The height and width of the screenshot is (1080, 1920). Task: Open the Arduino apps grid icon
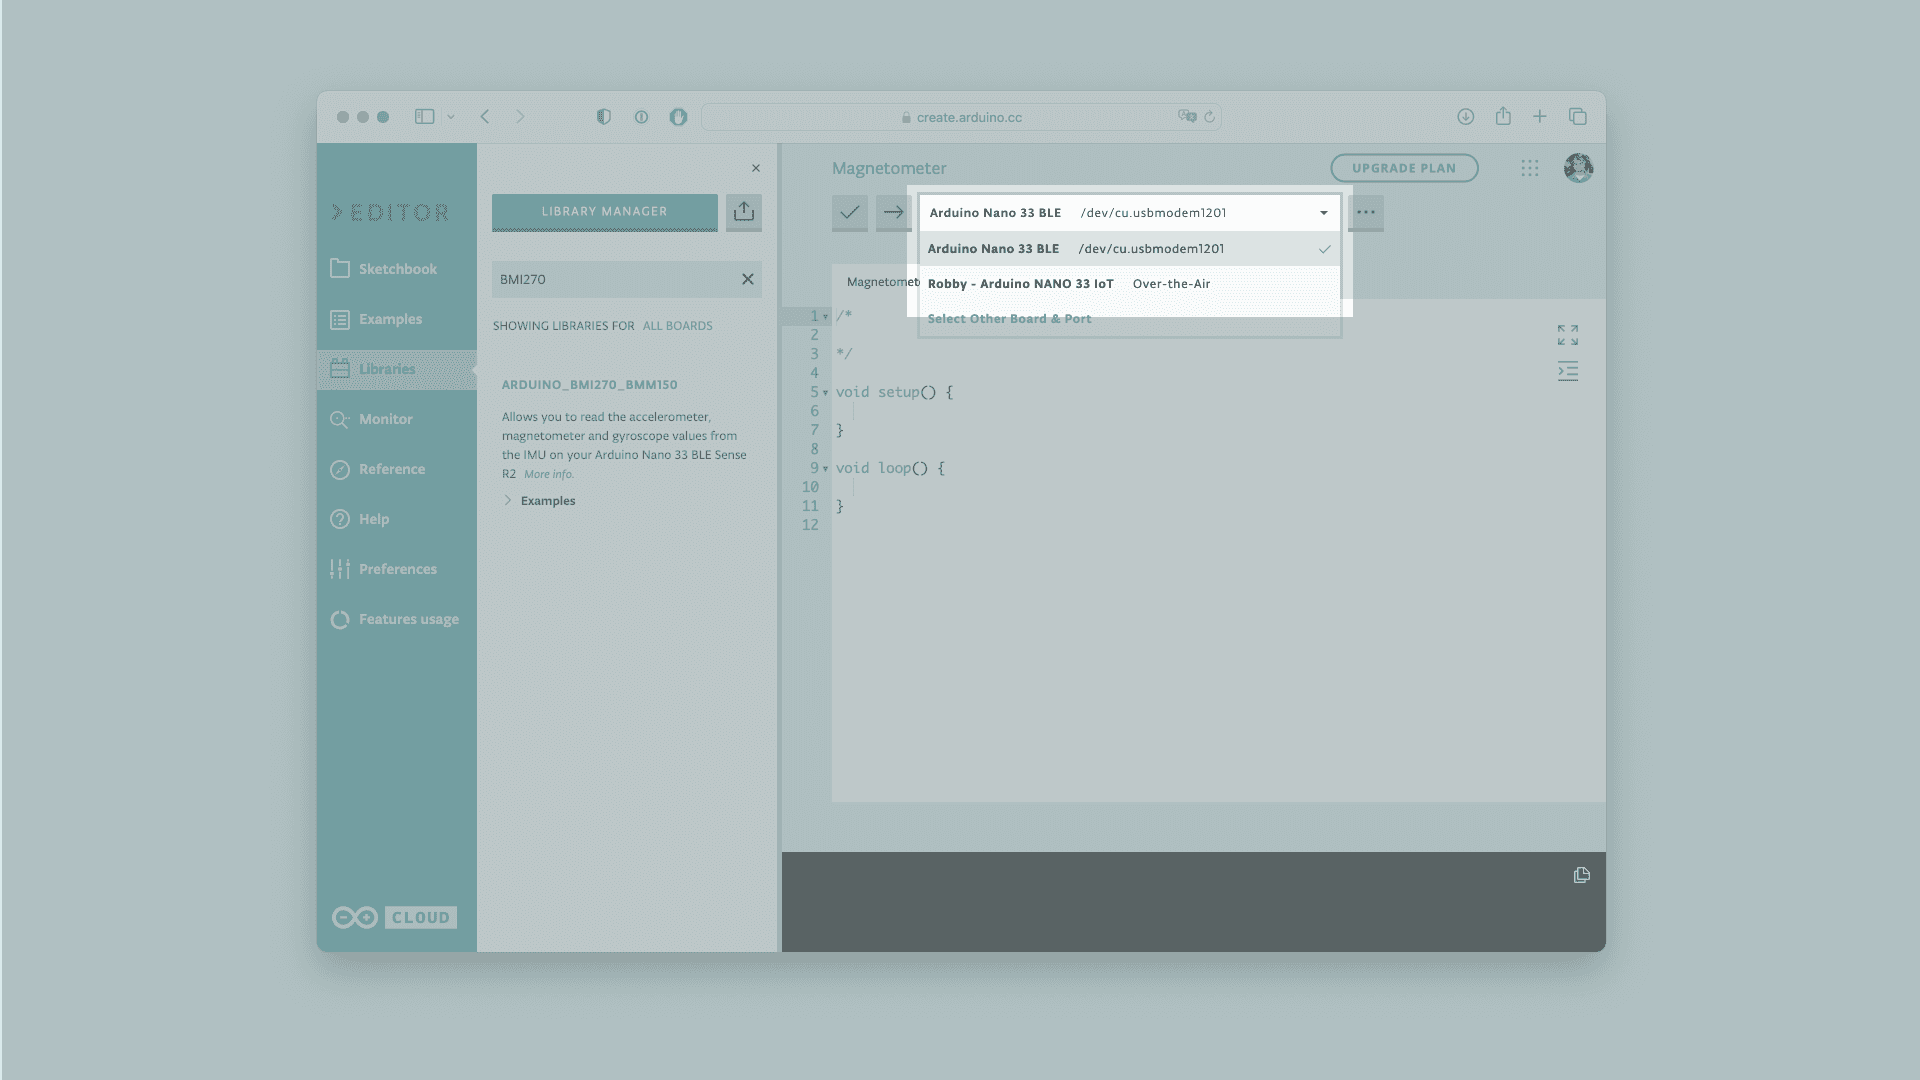(1529, 168)
